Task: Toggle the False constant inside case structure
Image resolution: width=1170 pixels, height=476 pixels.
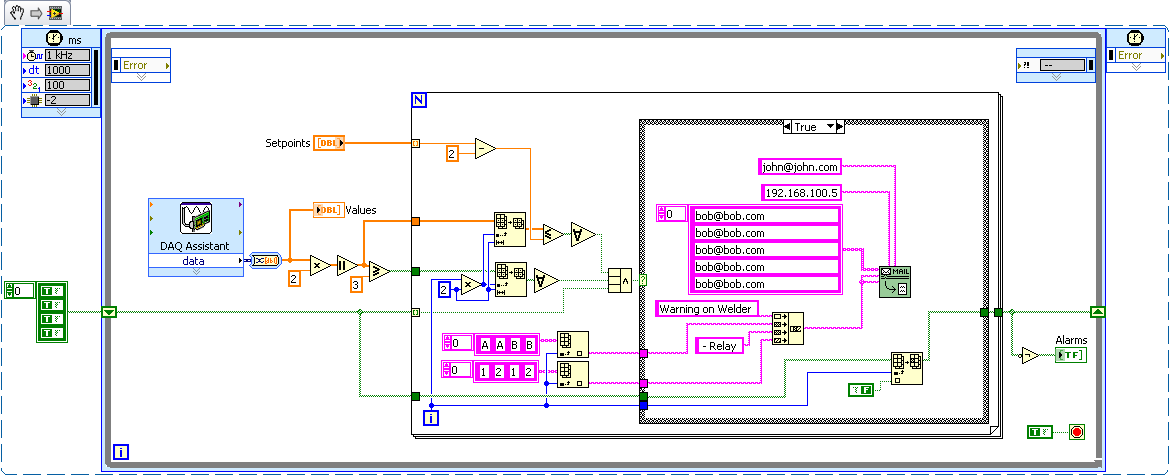Action: (x=860, y=389)
